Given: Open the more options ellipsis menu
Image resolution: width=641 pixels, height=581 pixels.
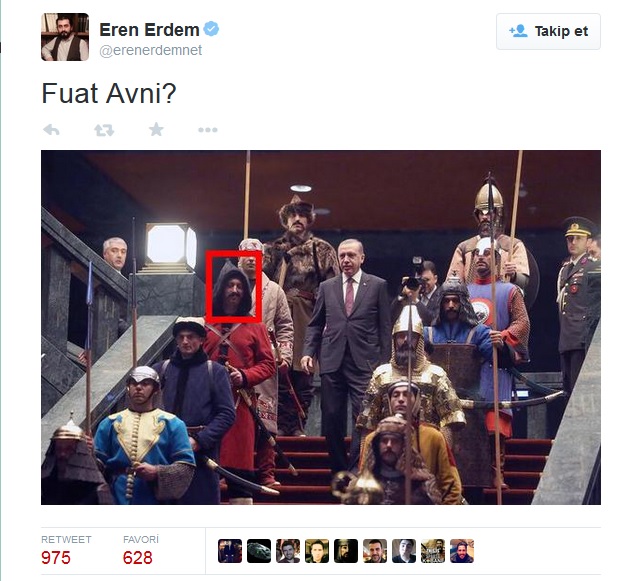Looking at the screenshot, I should pos(208,130).
